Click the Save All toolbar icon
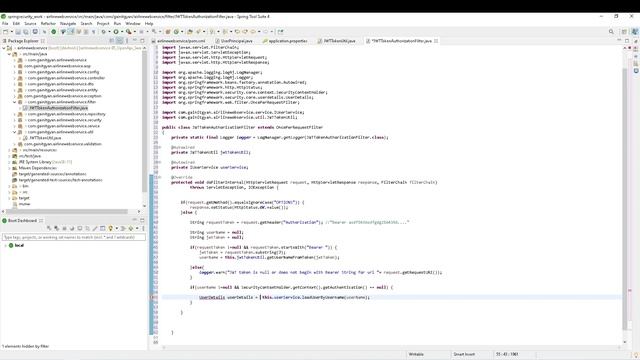Screen dimensions: 640x360 (x=26, y=32)
